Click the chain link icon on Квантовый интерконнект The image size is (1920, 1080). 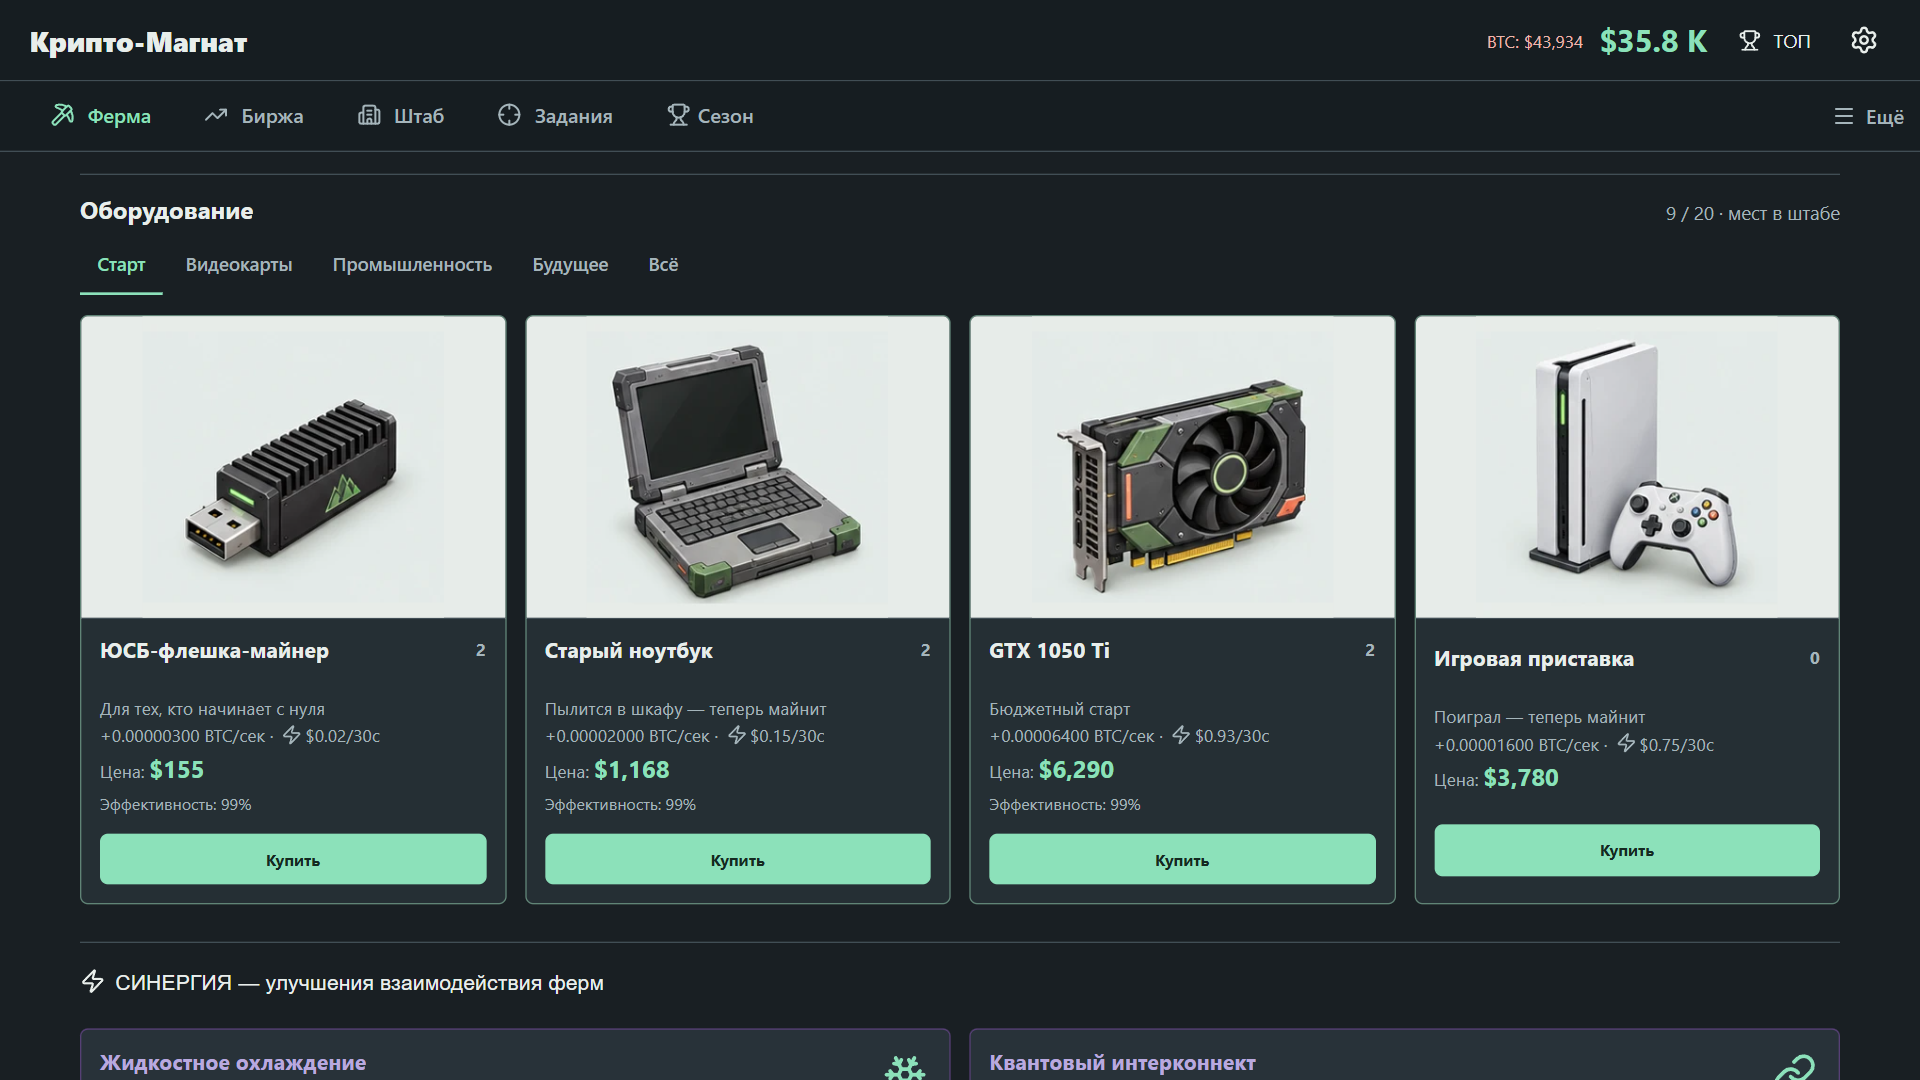pyautogui.click(x=1795, y=1068)
